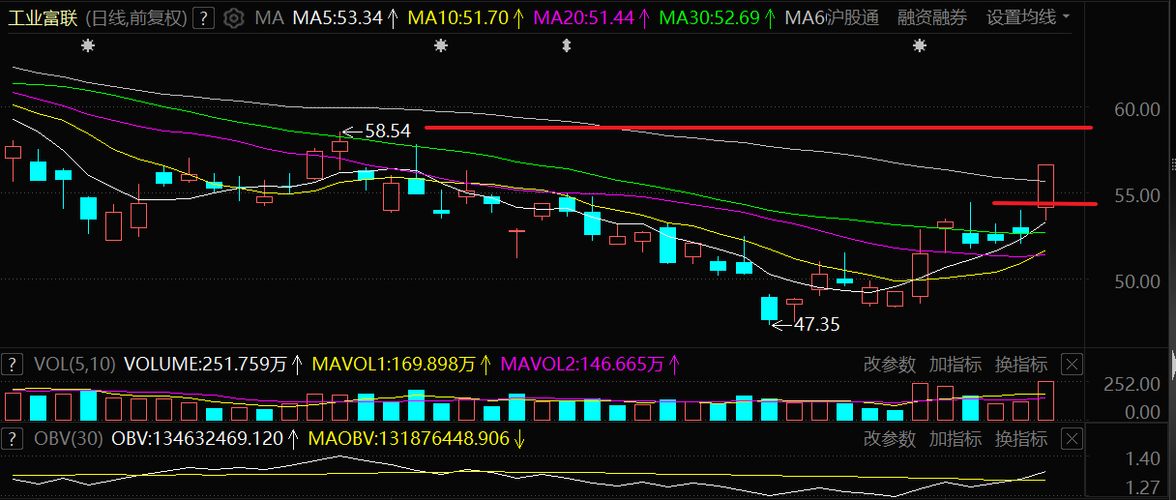Click 换指标 in the VOL panel
1176x500 pixels.
1021,365
